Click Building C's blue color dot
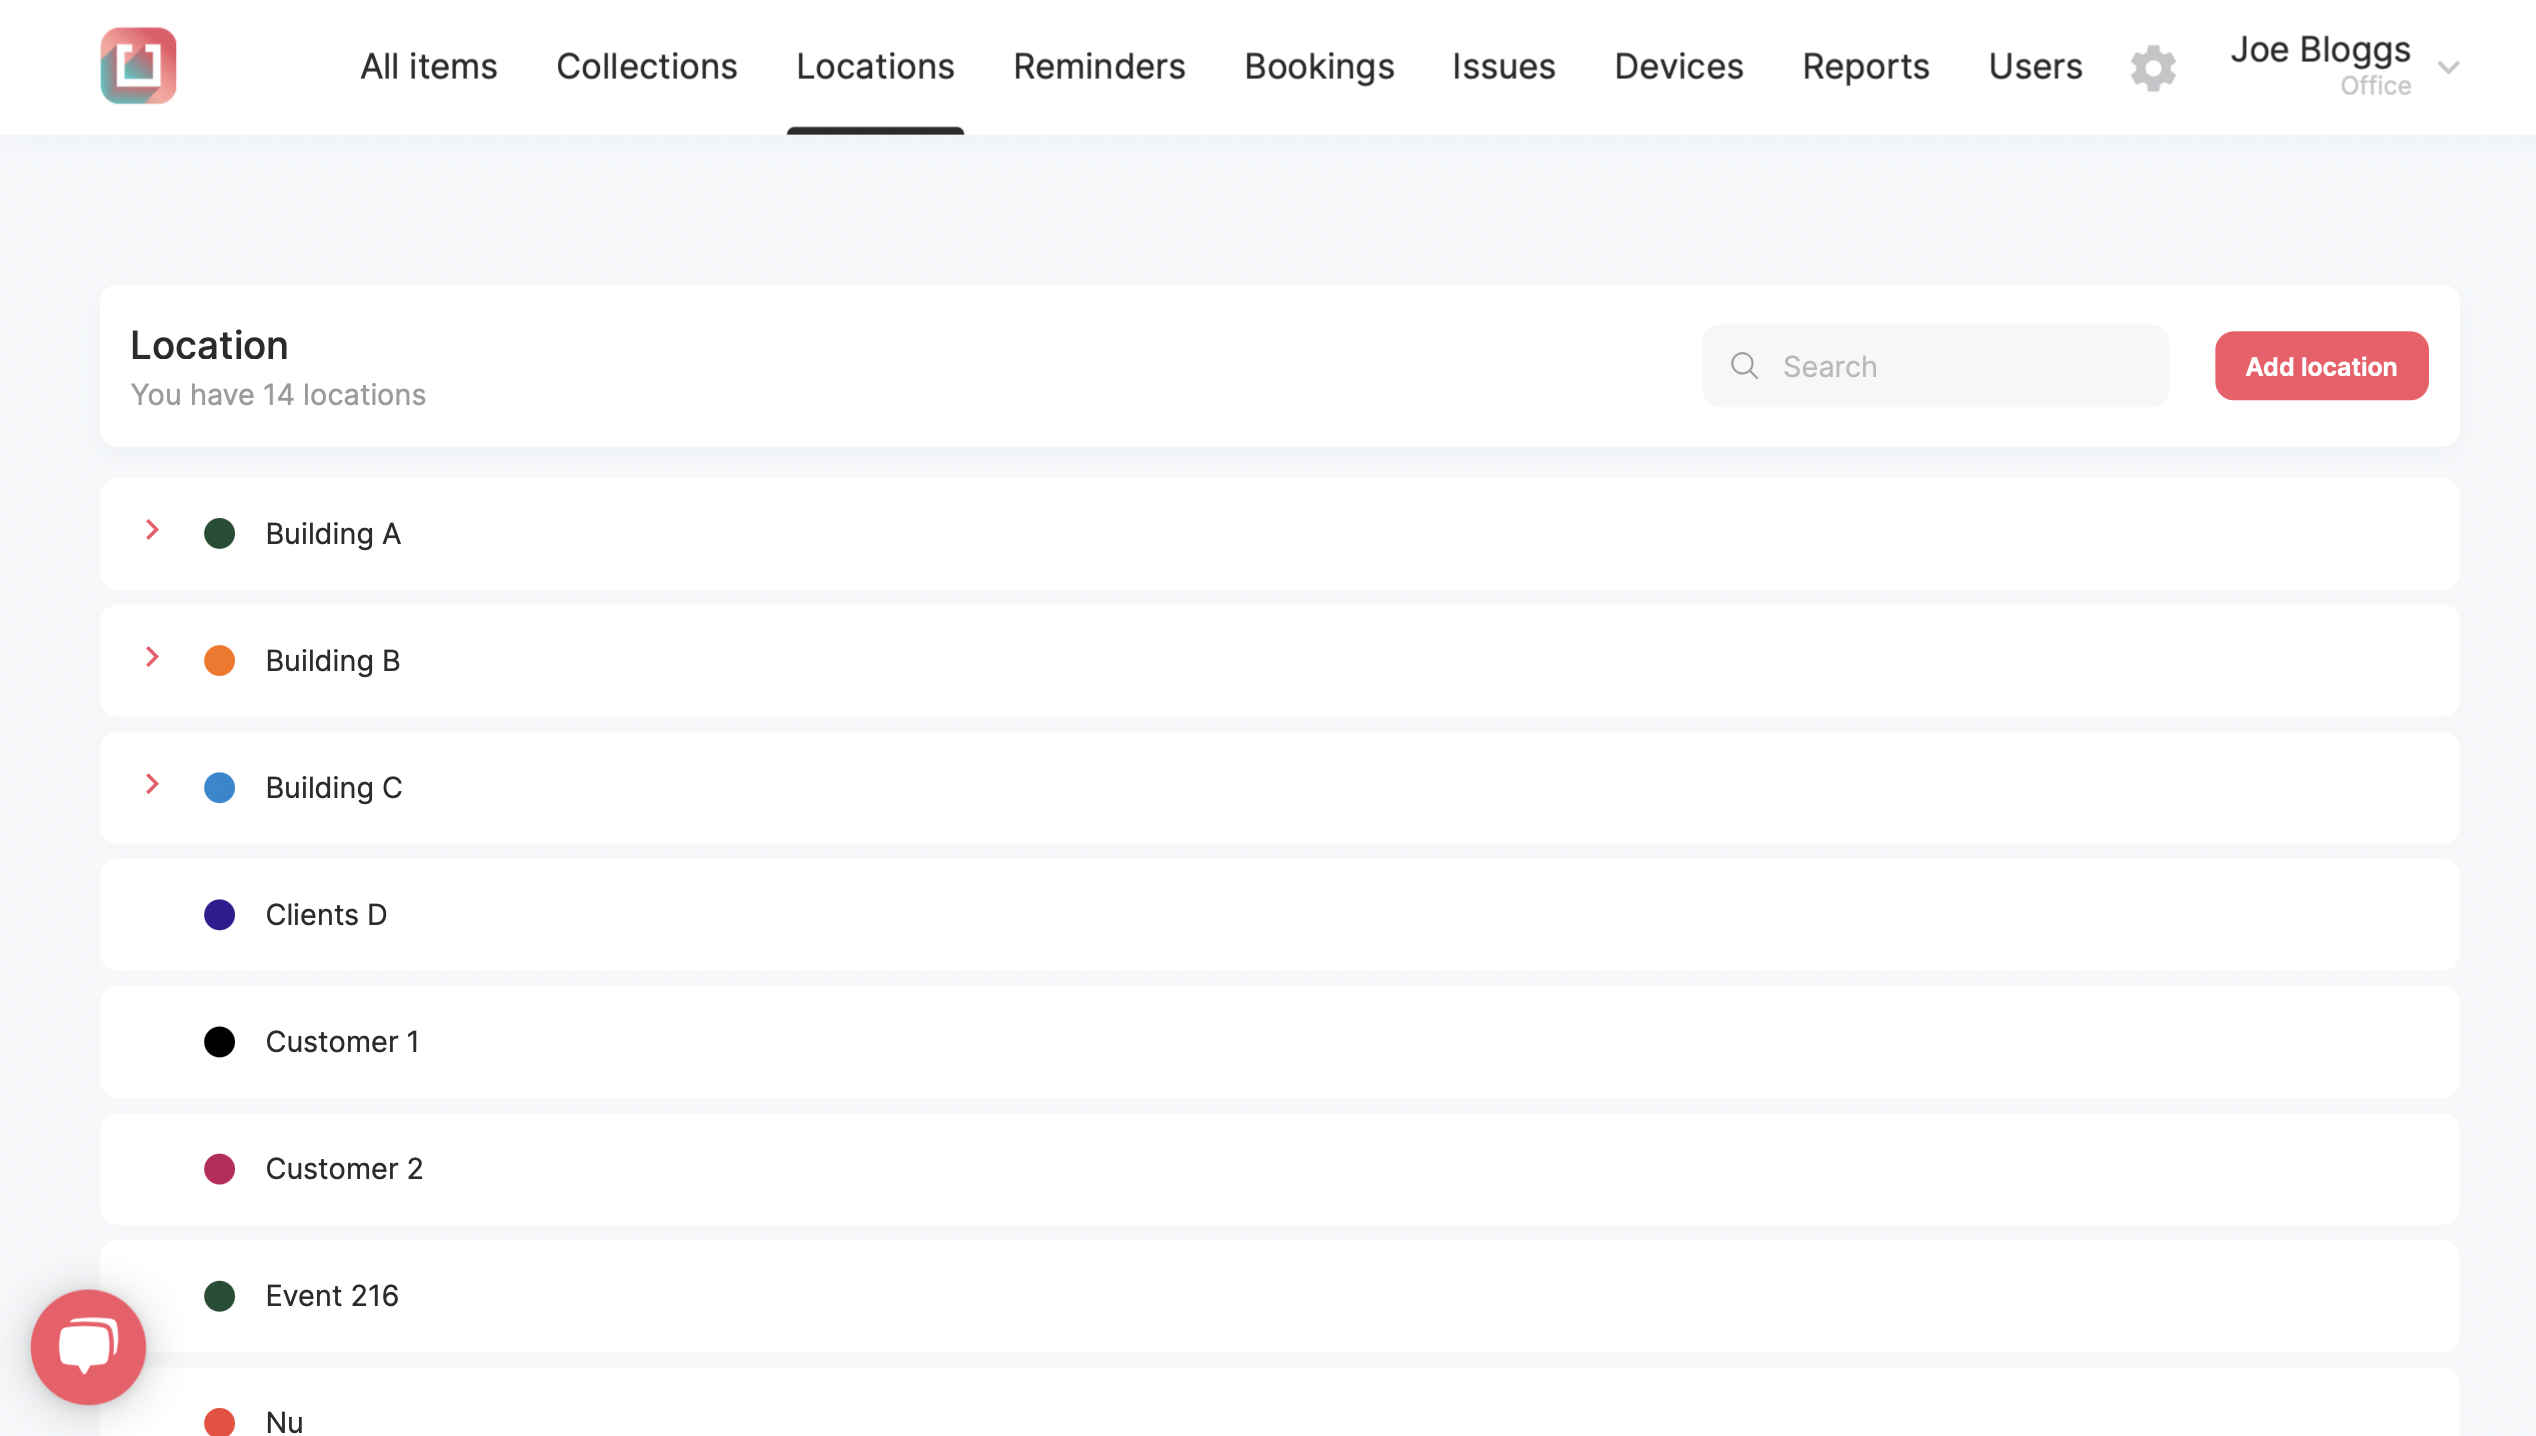 point(219,787)
